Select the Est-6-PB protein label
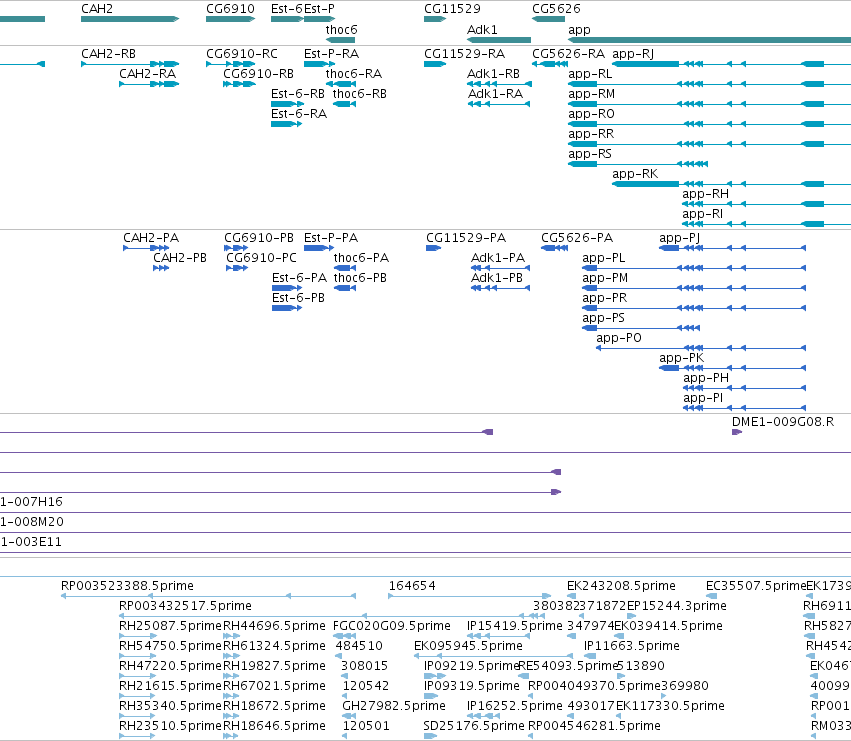This screenshot has height=741, width=851. click(298, 298)
